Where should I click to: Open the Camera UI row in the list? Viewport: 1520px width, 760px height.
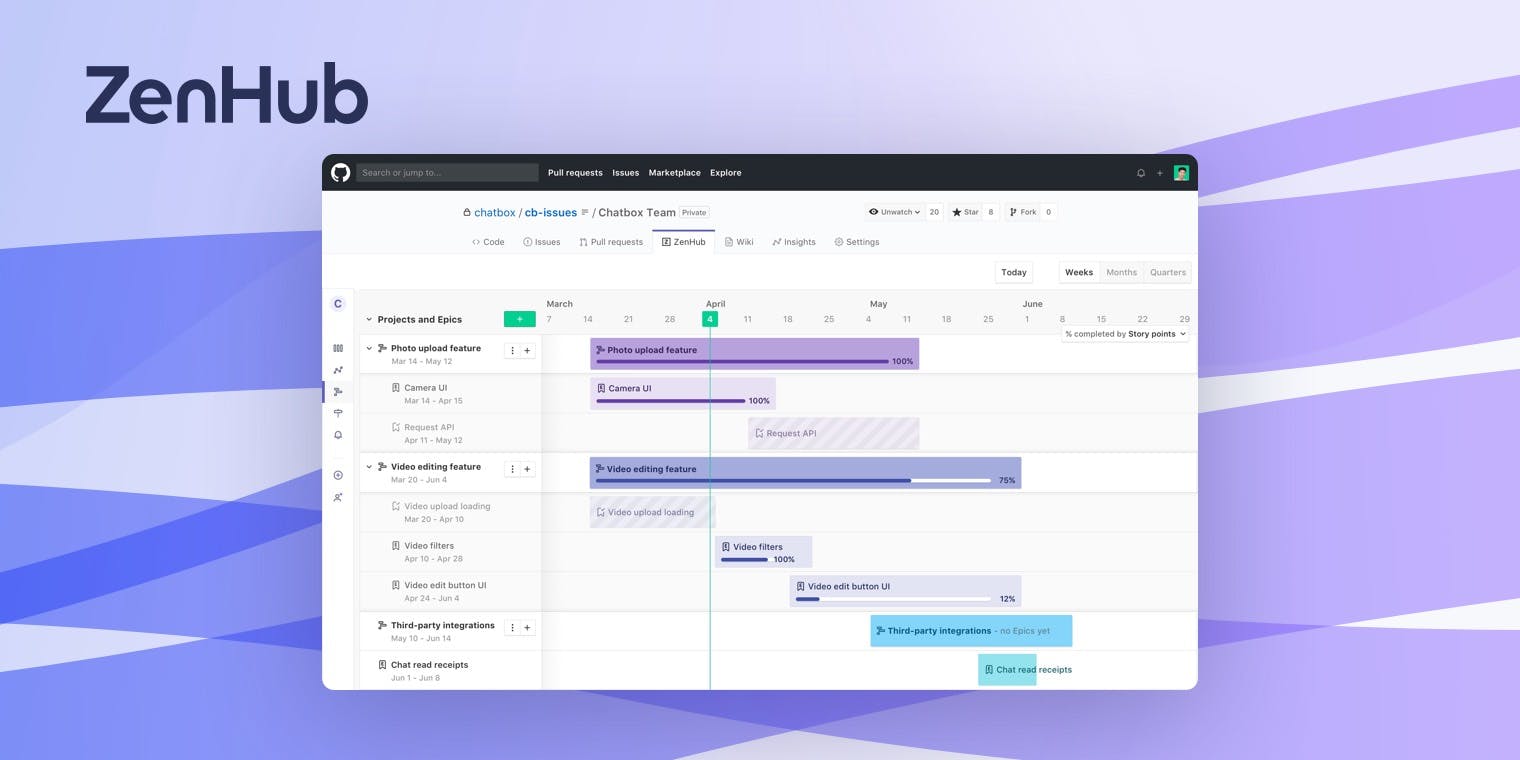click(450, 394)
